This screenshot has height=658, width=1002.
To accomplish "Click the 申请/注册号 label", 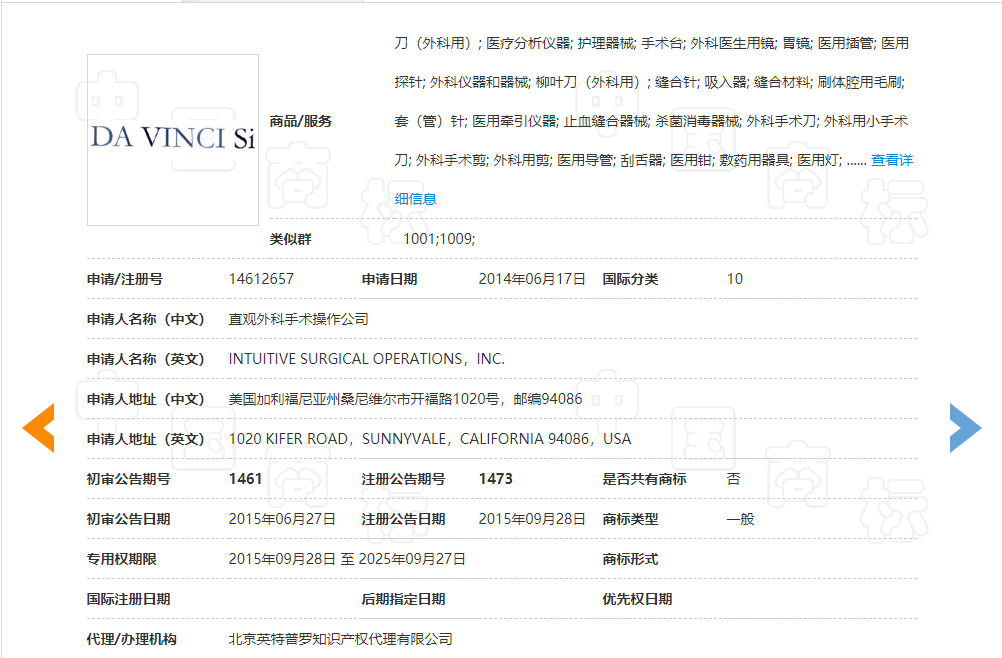I will coord(125,279).
